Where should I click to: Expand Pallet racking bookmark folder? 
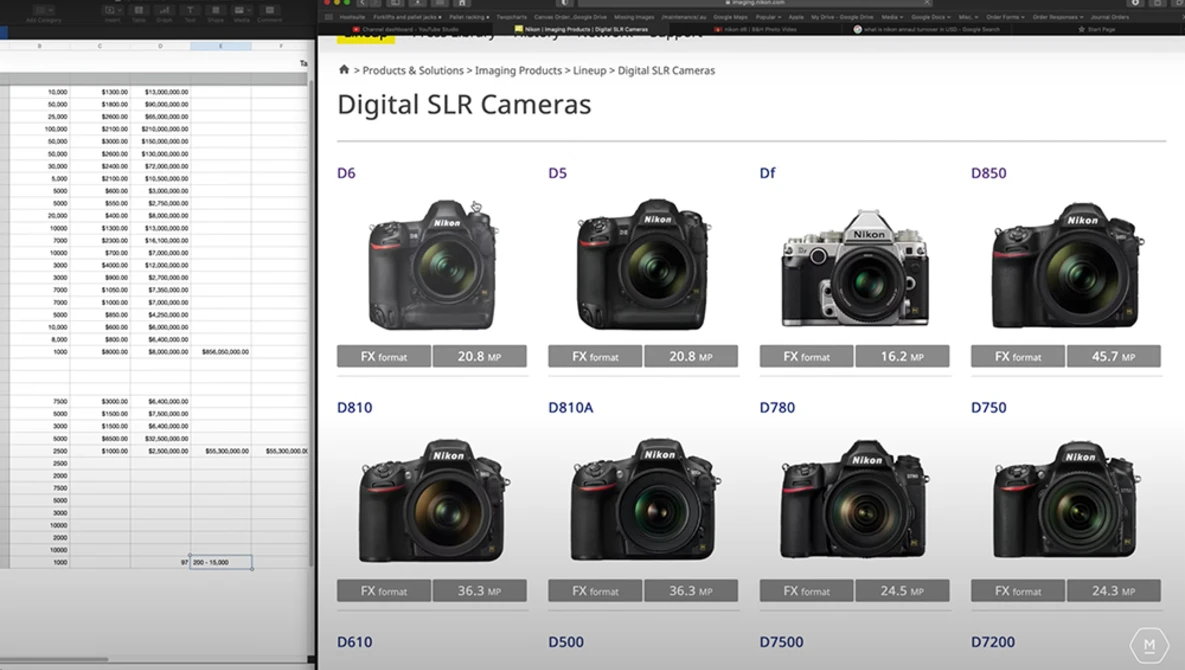469,17
